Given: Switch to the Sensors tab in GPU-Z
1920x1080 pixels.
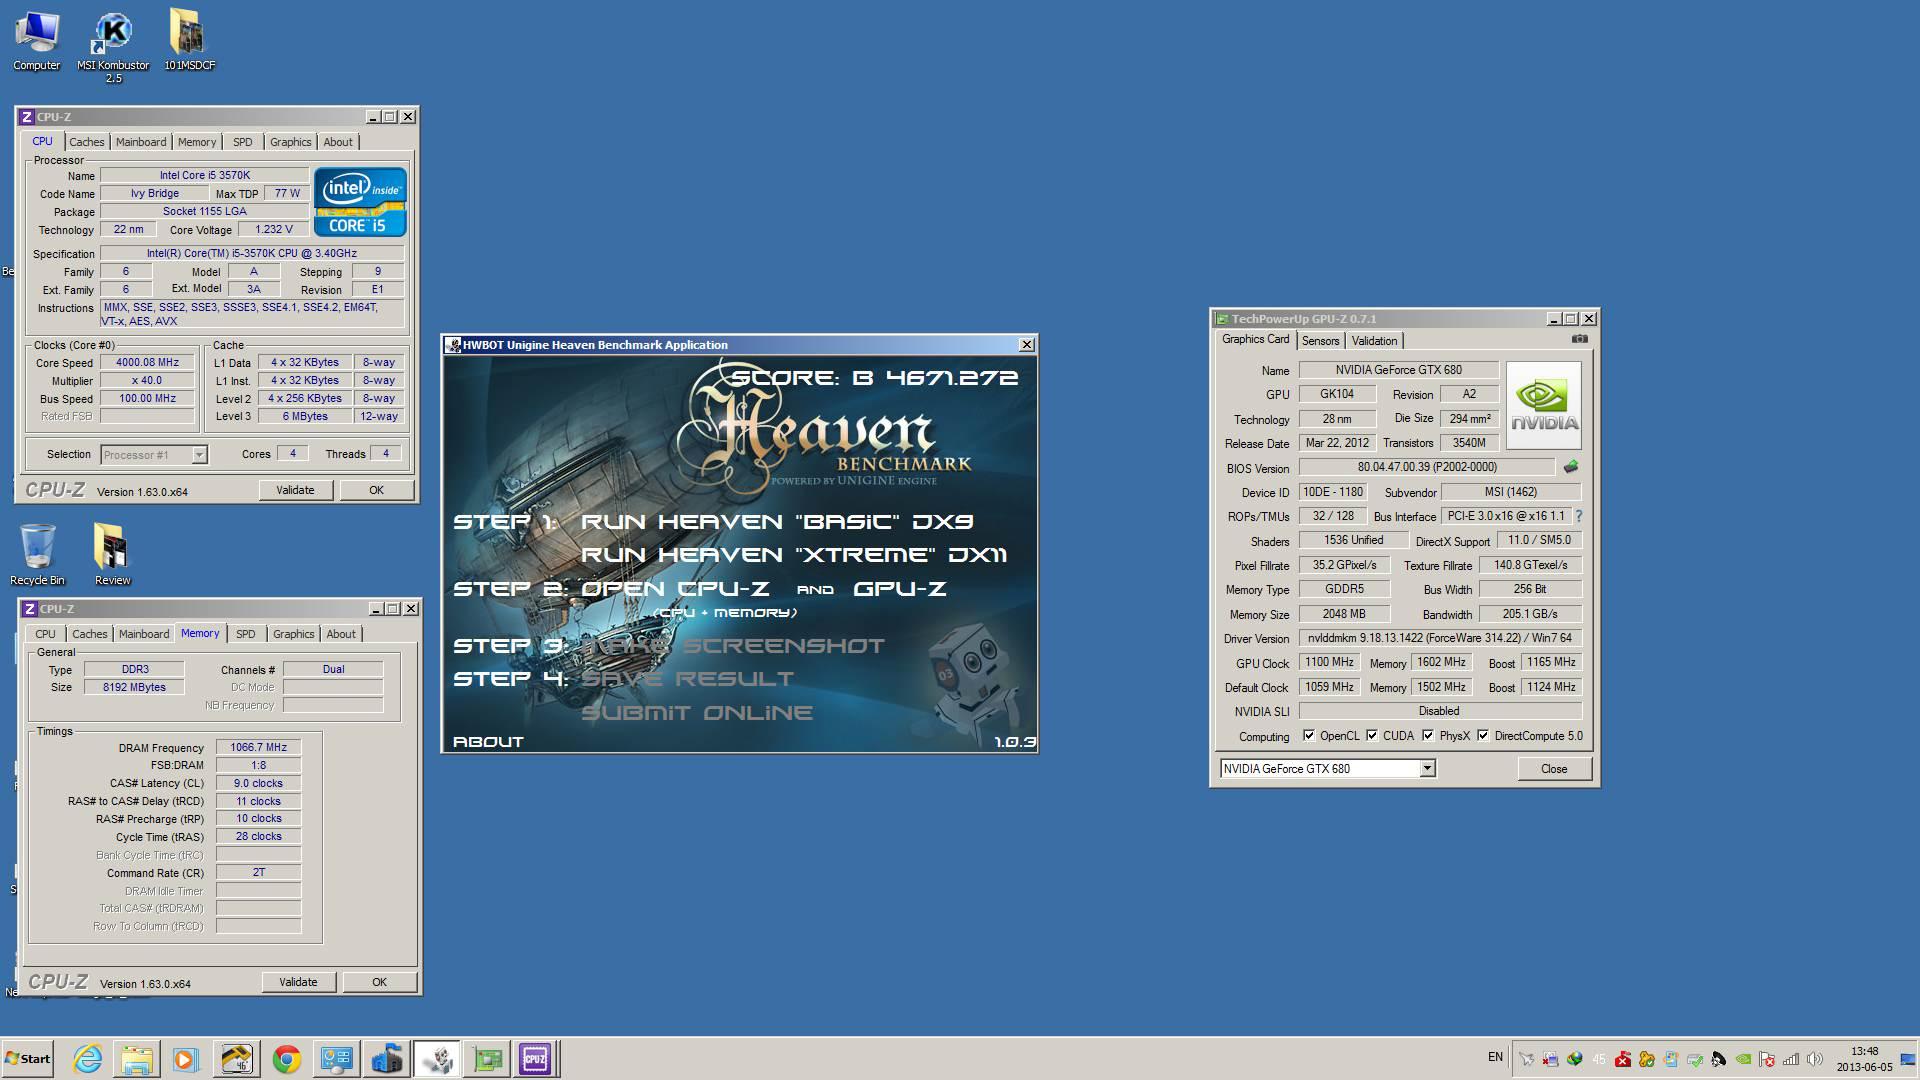Looking at the screenshot, I should click(1320, 341).
